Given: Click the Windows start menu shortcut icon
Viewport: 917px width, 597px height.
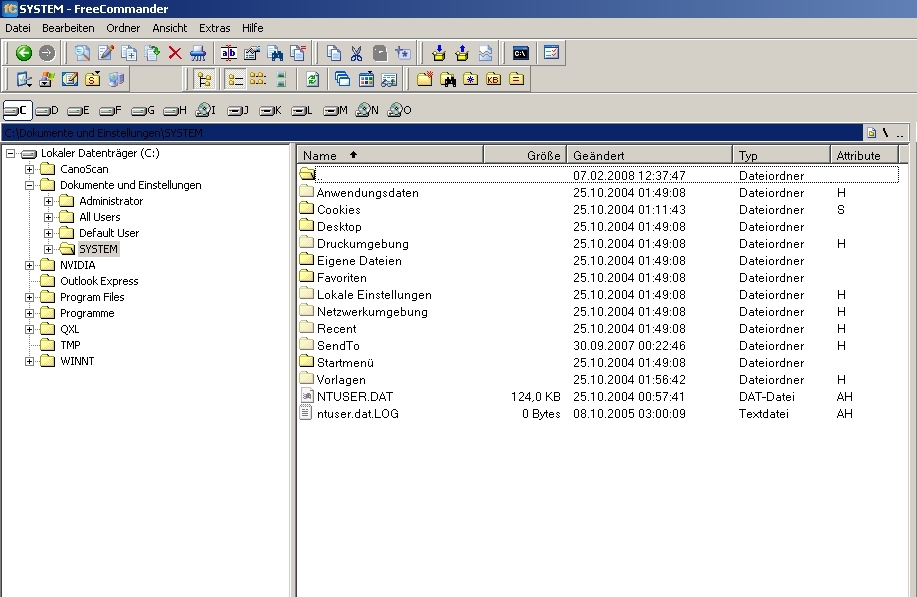Looking at the screenshot, I should pos(47,80).
